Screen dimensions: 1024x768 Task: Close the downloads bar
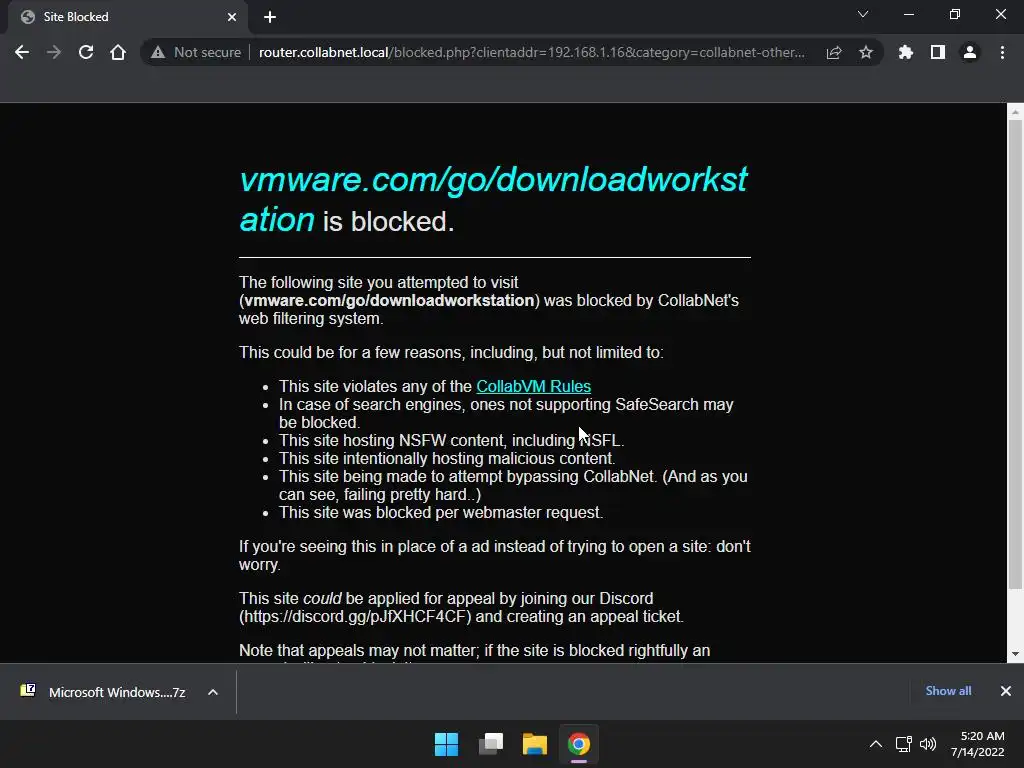click(1006, 691)
